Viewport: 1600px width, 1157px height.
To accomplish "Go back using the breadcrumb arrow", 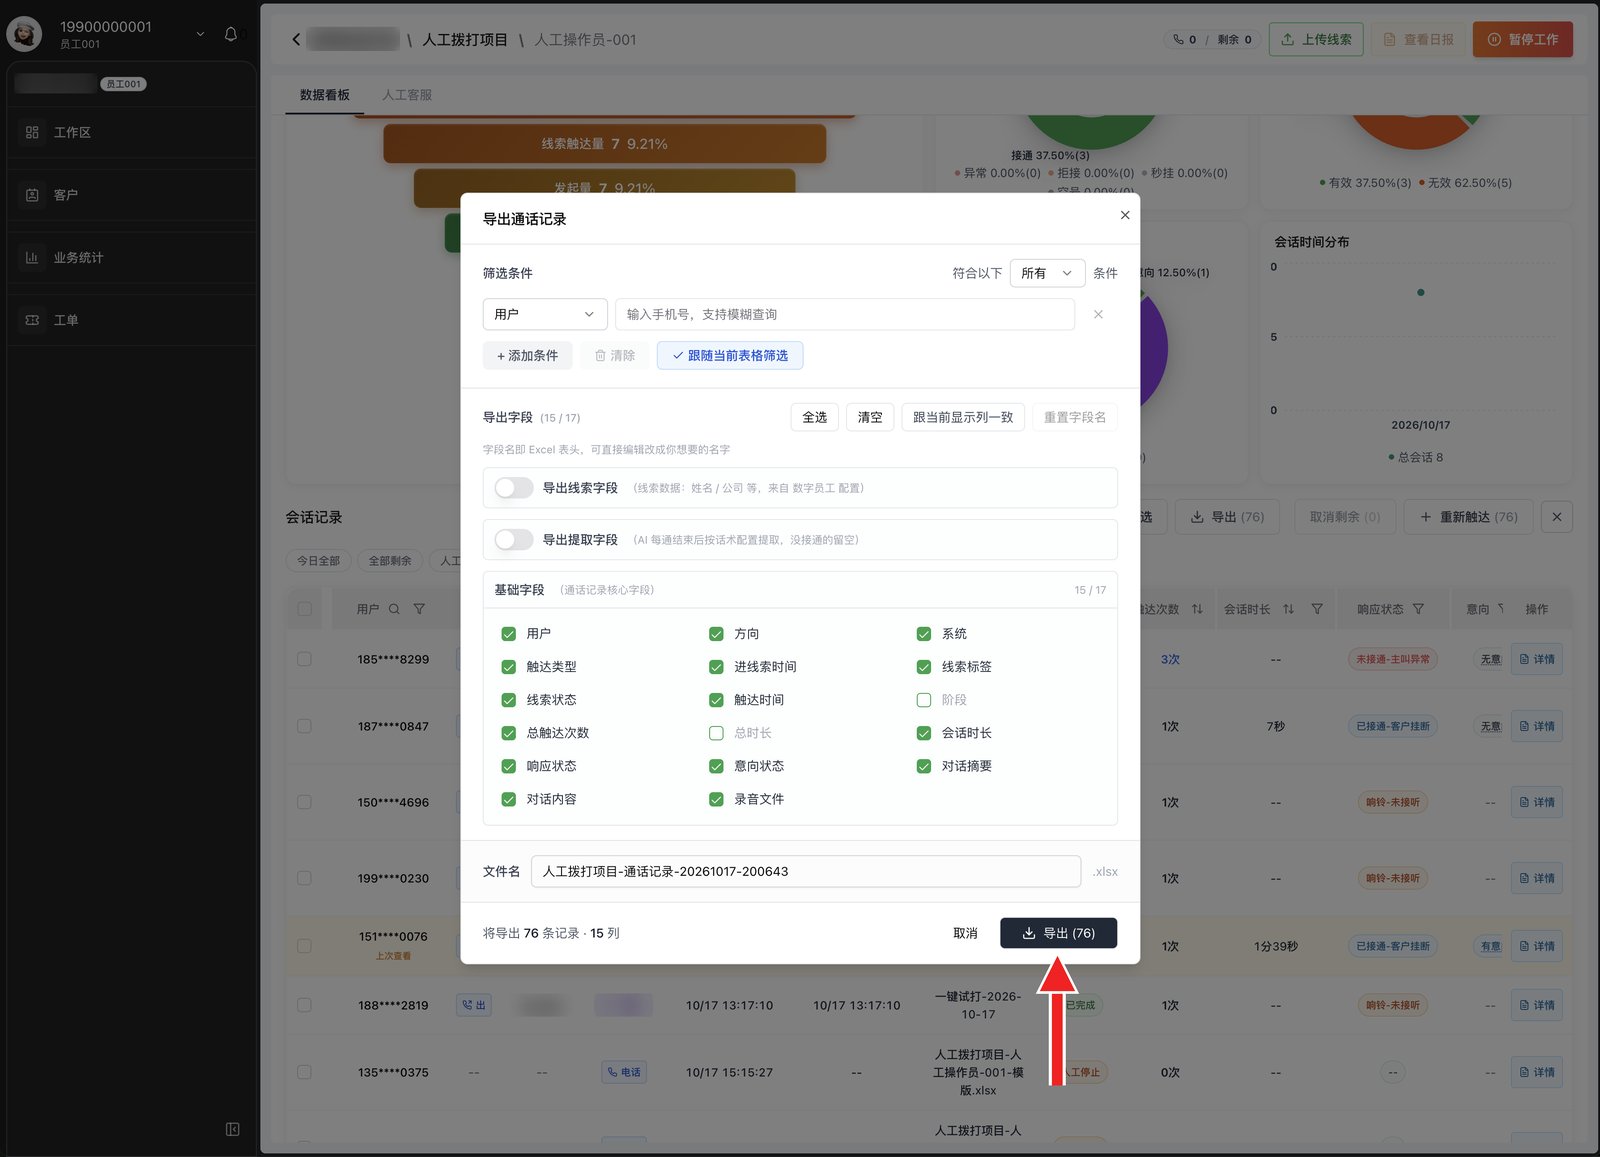I will click(x=296, y=39).
